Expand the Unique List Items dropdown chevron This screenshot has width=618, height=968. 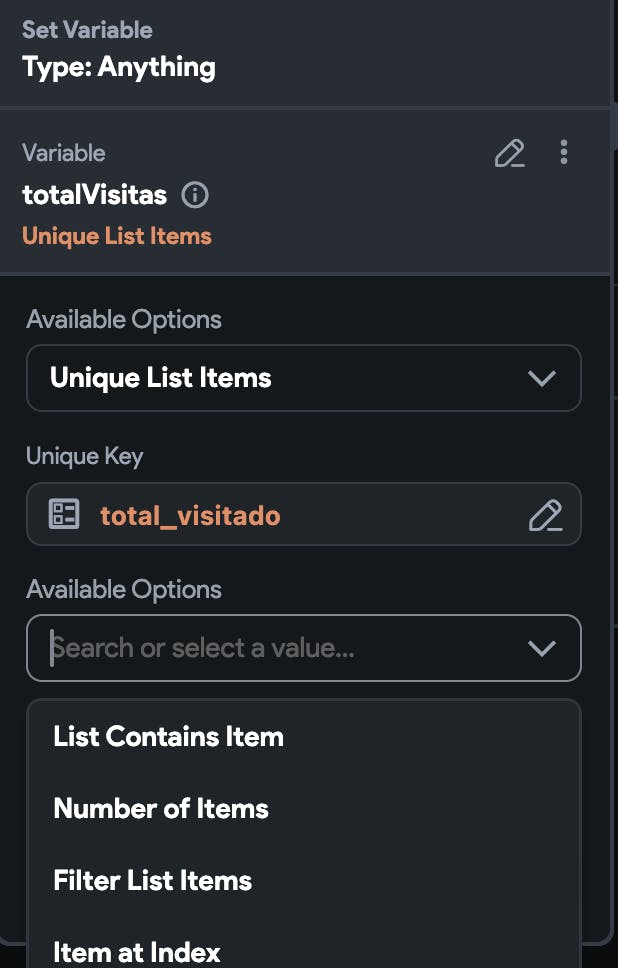[x=541, y=378]
